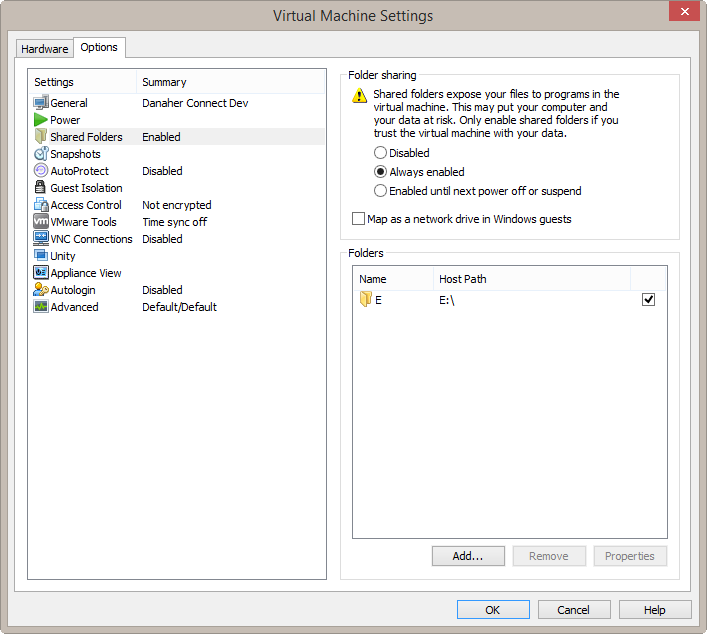Click the 'Danaher Connect Dev' summary text

click(x=195, y=103)
